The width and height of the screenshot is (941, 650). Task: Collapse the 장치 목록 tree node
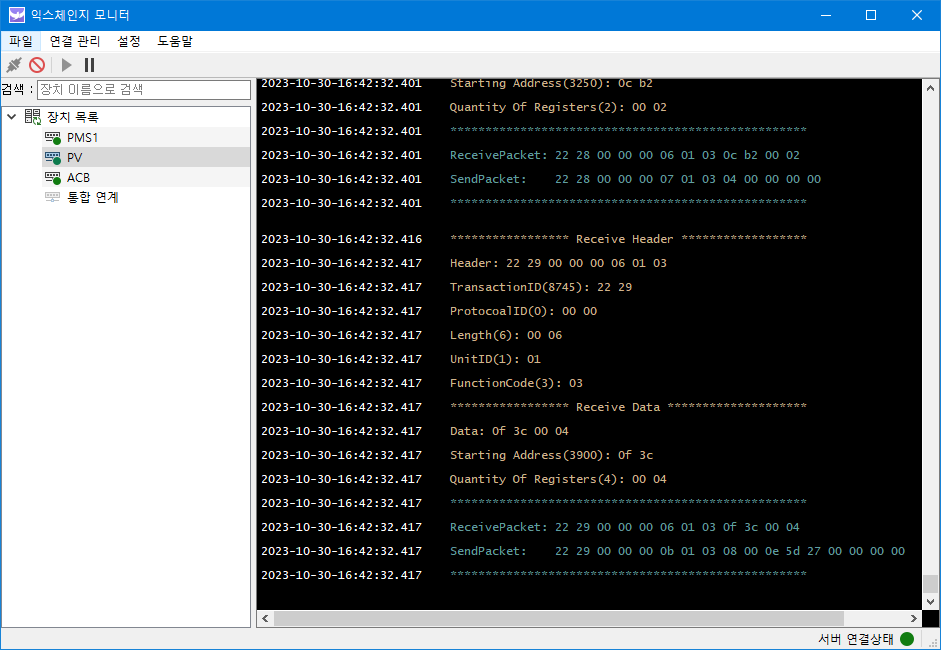coord(12,117)
